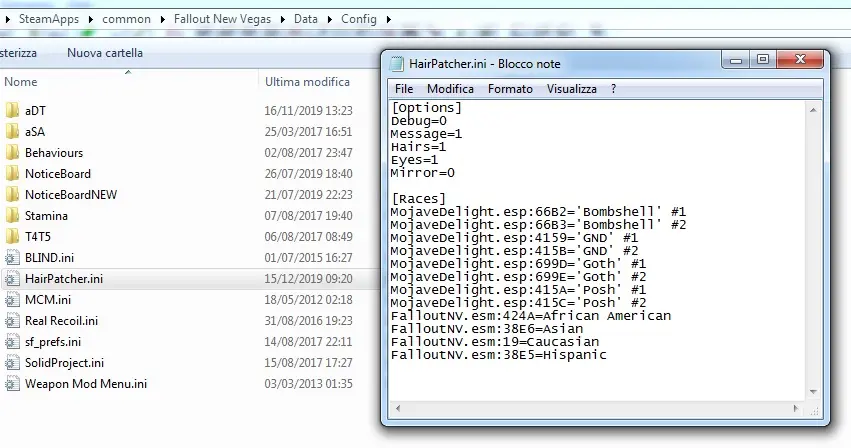Click the sf_prefs.ini file icon
Viewport: 851px width, 448px height.
point(12,341)
